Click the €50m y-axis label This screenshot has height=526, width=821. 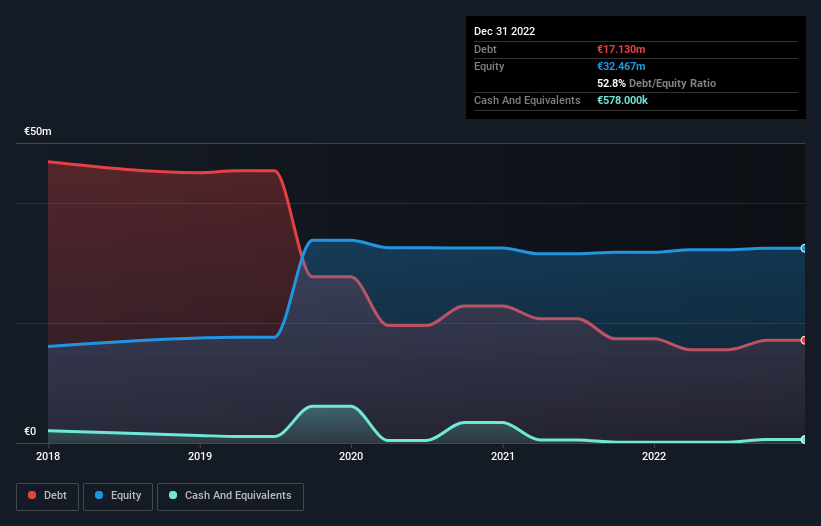tap(38, 131)
